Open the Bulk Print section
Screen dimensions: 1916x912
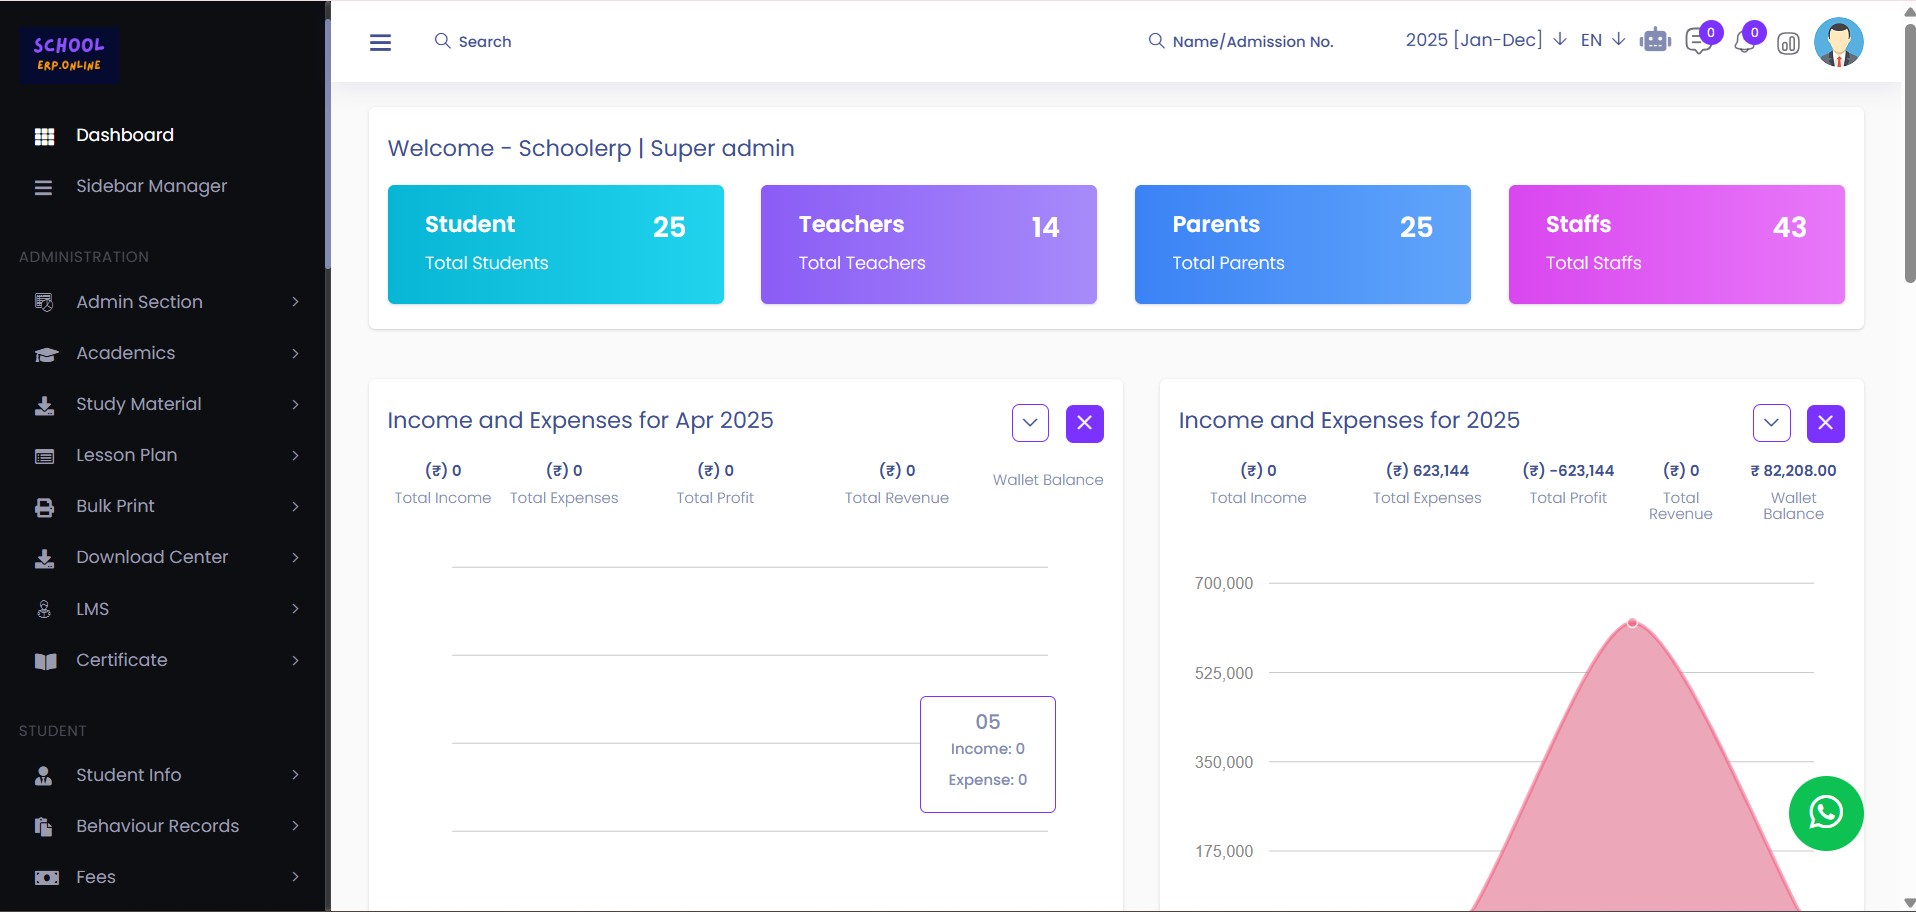116,506
